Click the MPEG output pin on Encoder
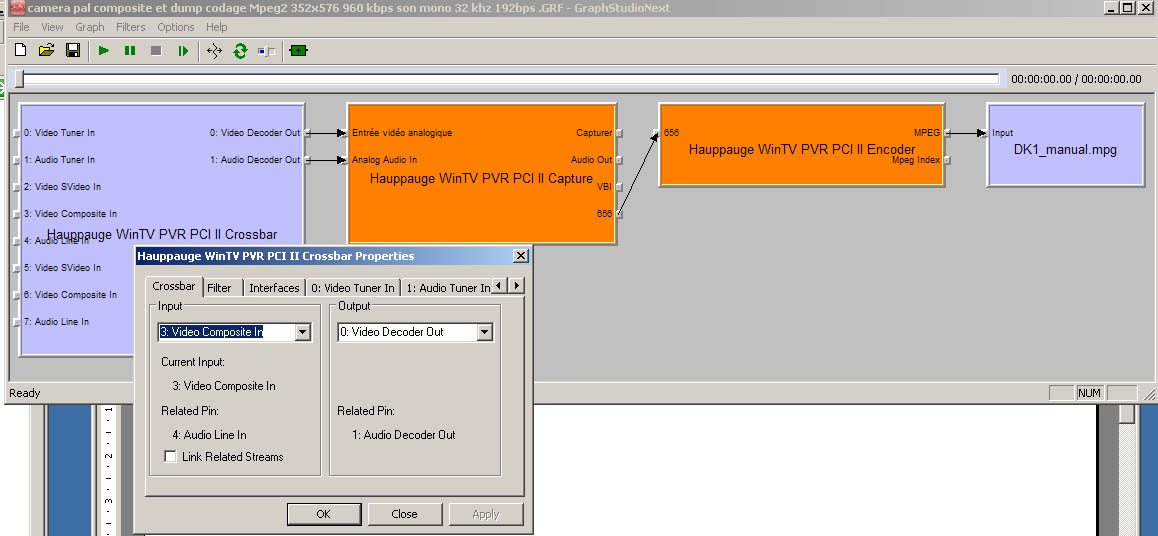 point(947,133)
